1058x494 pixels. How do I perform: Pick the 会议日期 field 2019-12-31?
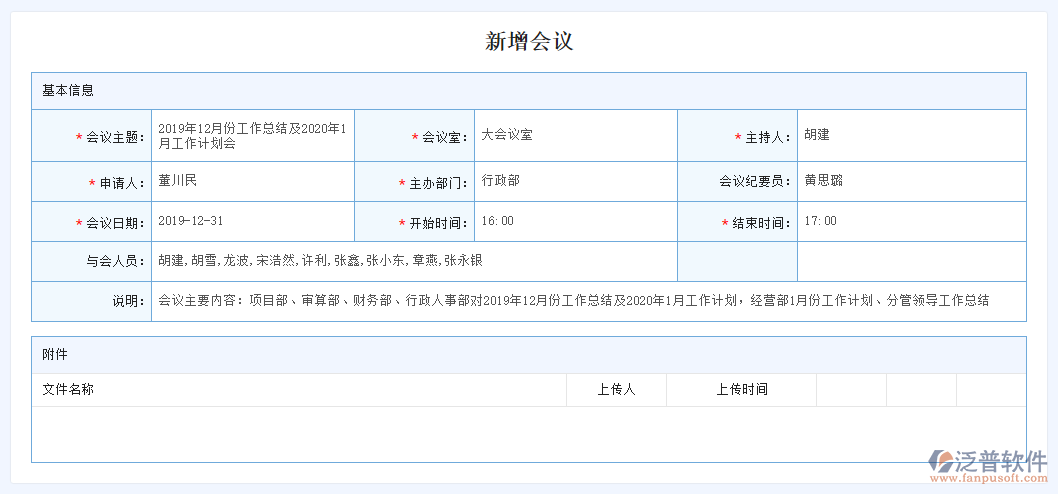pyautogui.click(x=252, y=221)
